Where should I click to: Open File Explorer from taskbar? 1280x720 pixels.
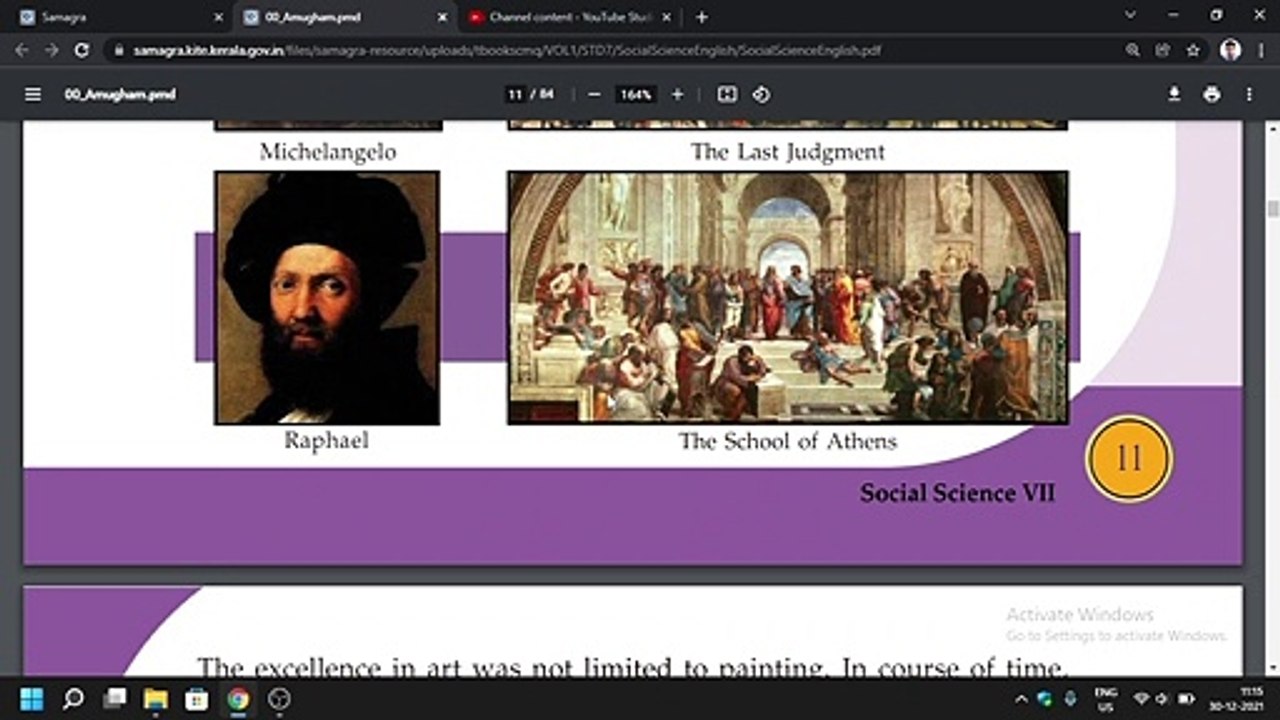[x=155, y=699]
